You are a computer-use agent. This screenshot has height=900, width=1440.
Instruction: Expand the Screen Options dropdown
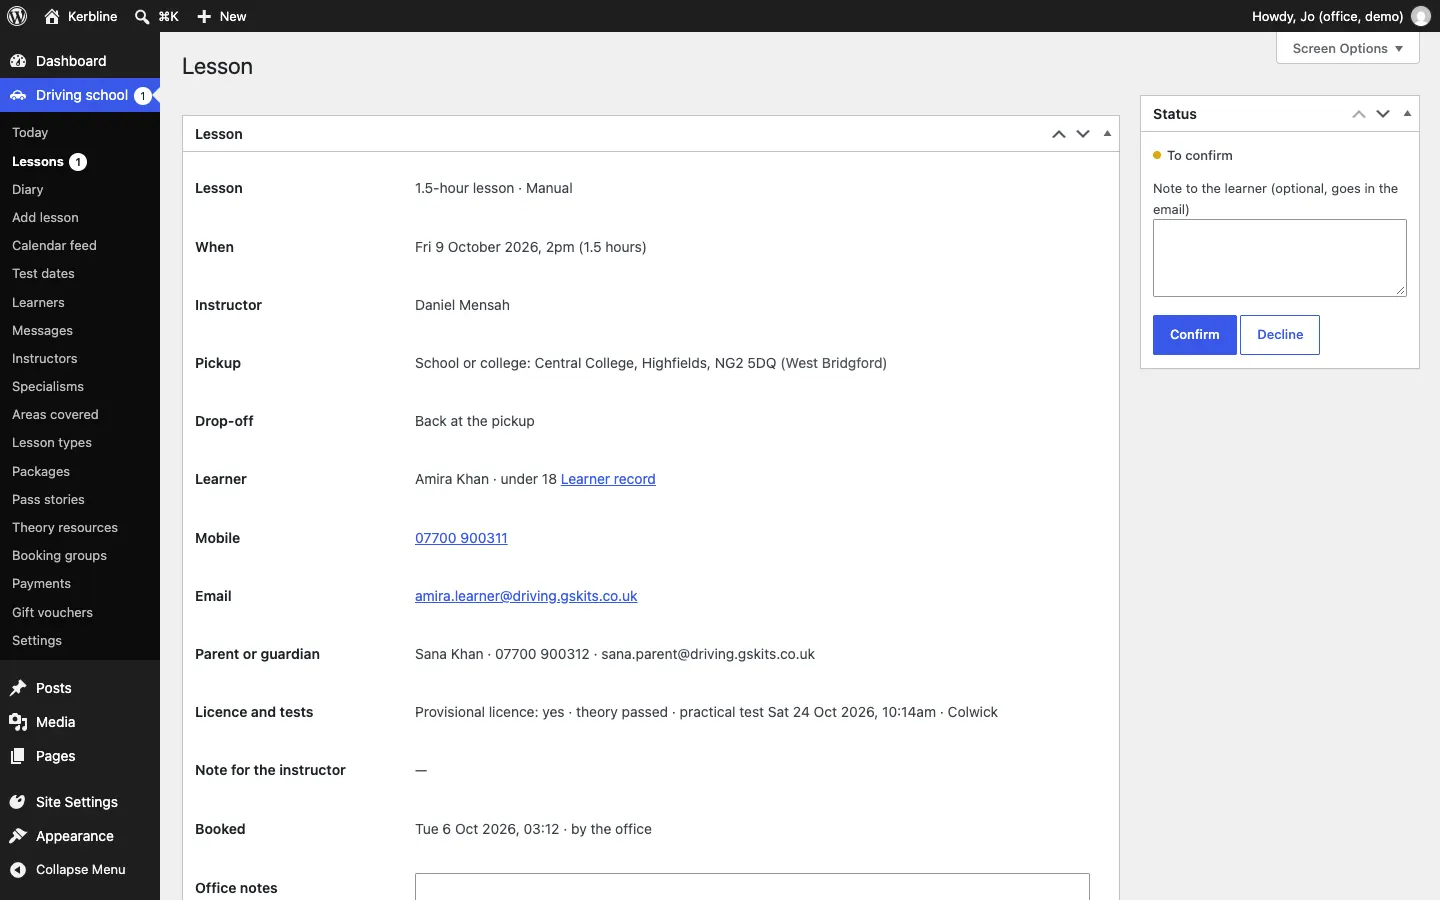[1348, 48]
